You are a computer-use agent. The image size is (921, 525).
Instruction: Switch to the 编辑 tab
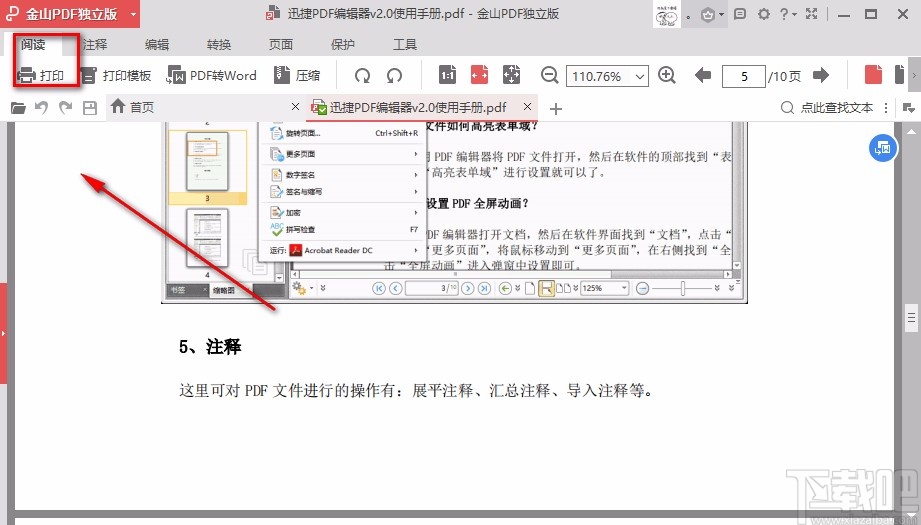157,45
